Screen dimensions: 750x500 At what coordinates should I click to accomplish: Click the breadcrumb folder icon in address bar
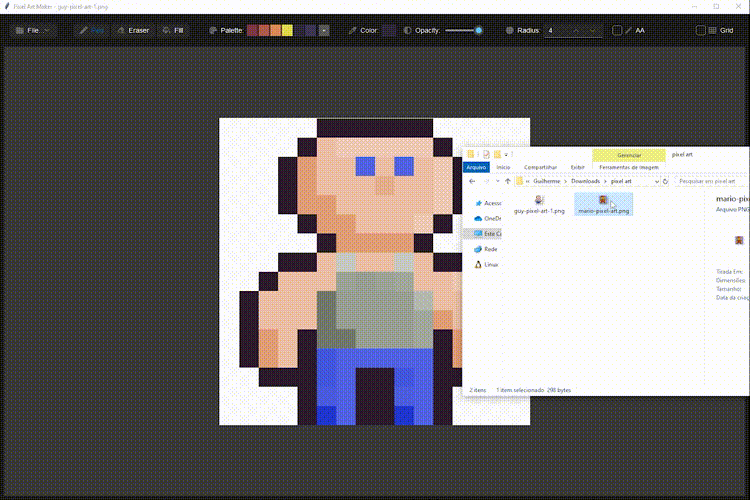pos(519,181)
